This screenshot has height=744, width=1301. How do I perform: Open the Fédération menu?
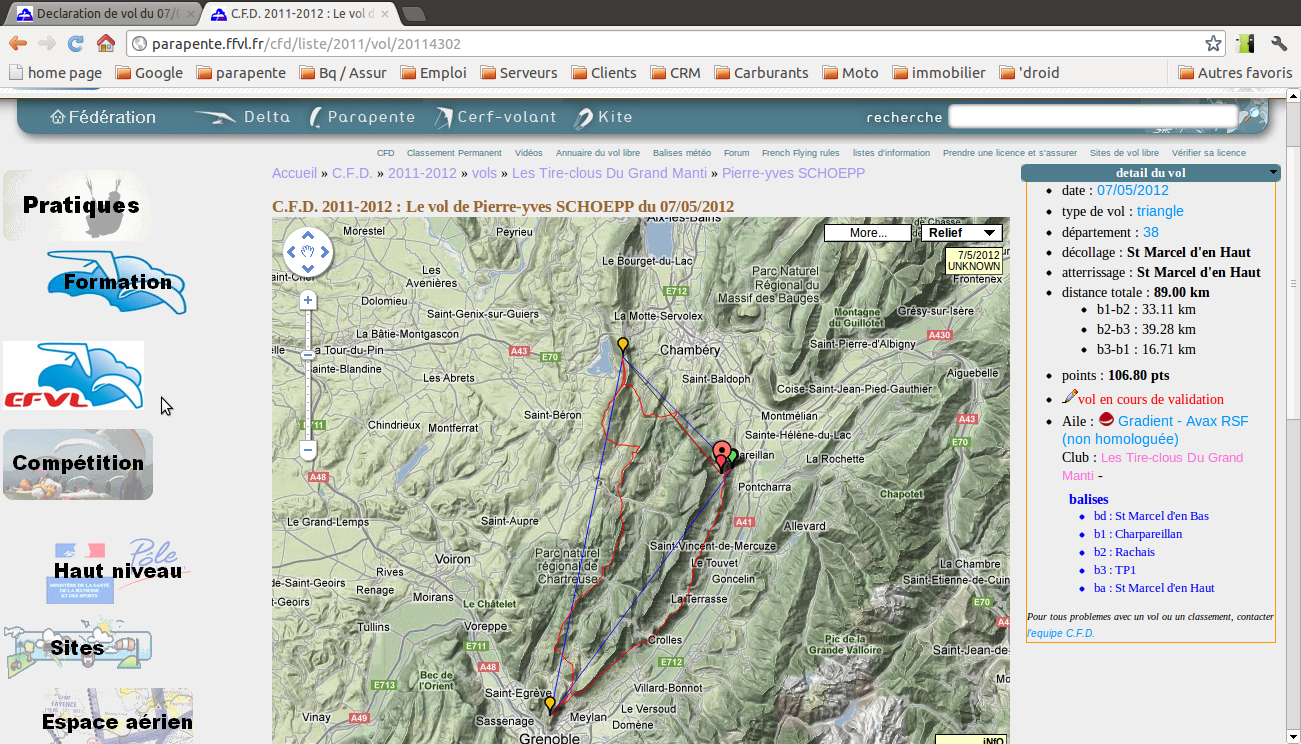pos(103,117)
